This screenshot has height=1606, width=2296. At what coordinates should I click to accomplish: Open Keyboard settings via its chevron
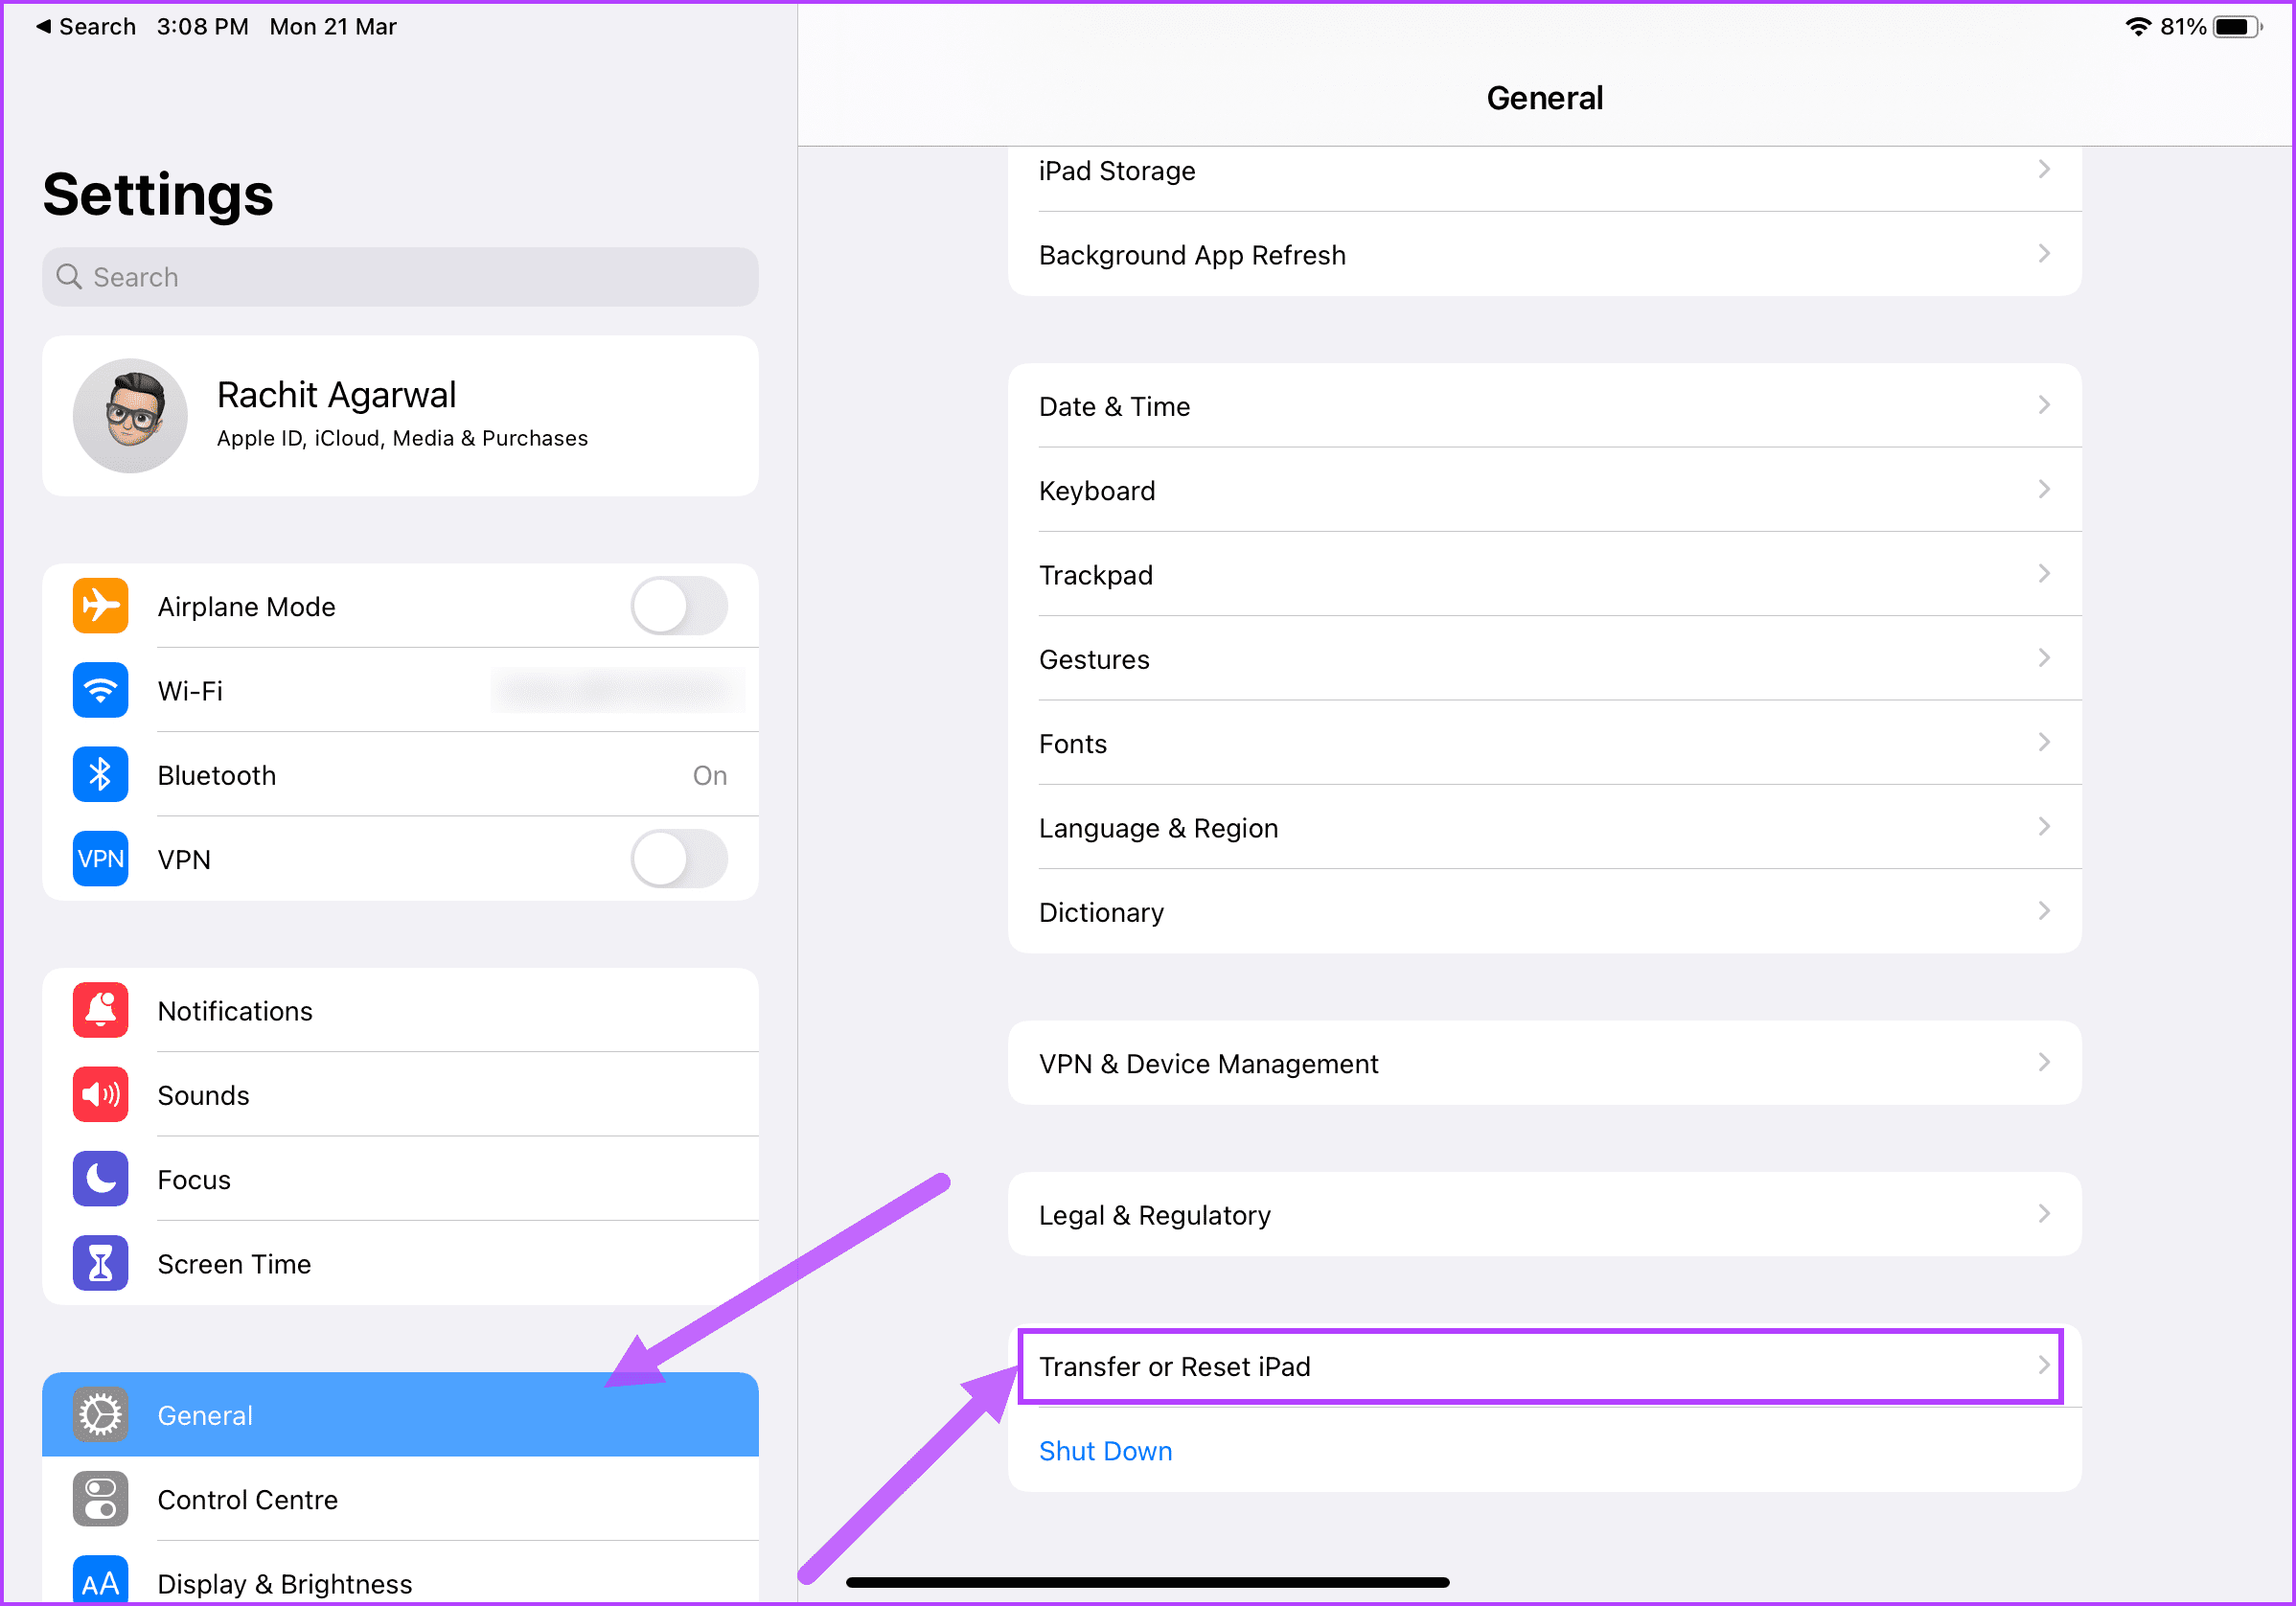(2044, 489)
